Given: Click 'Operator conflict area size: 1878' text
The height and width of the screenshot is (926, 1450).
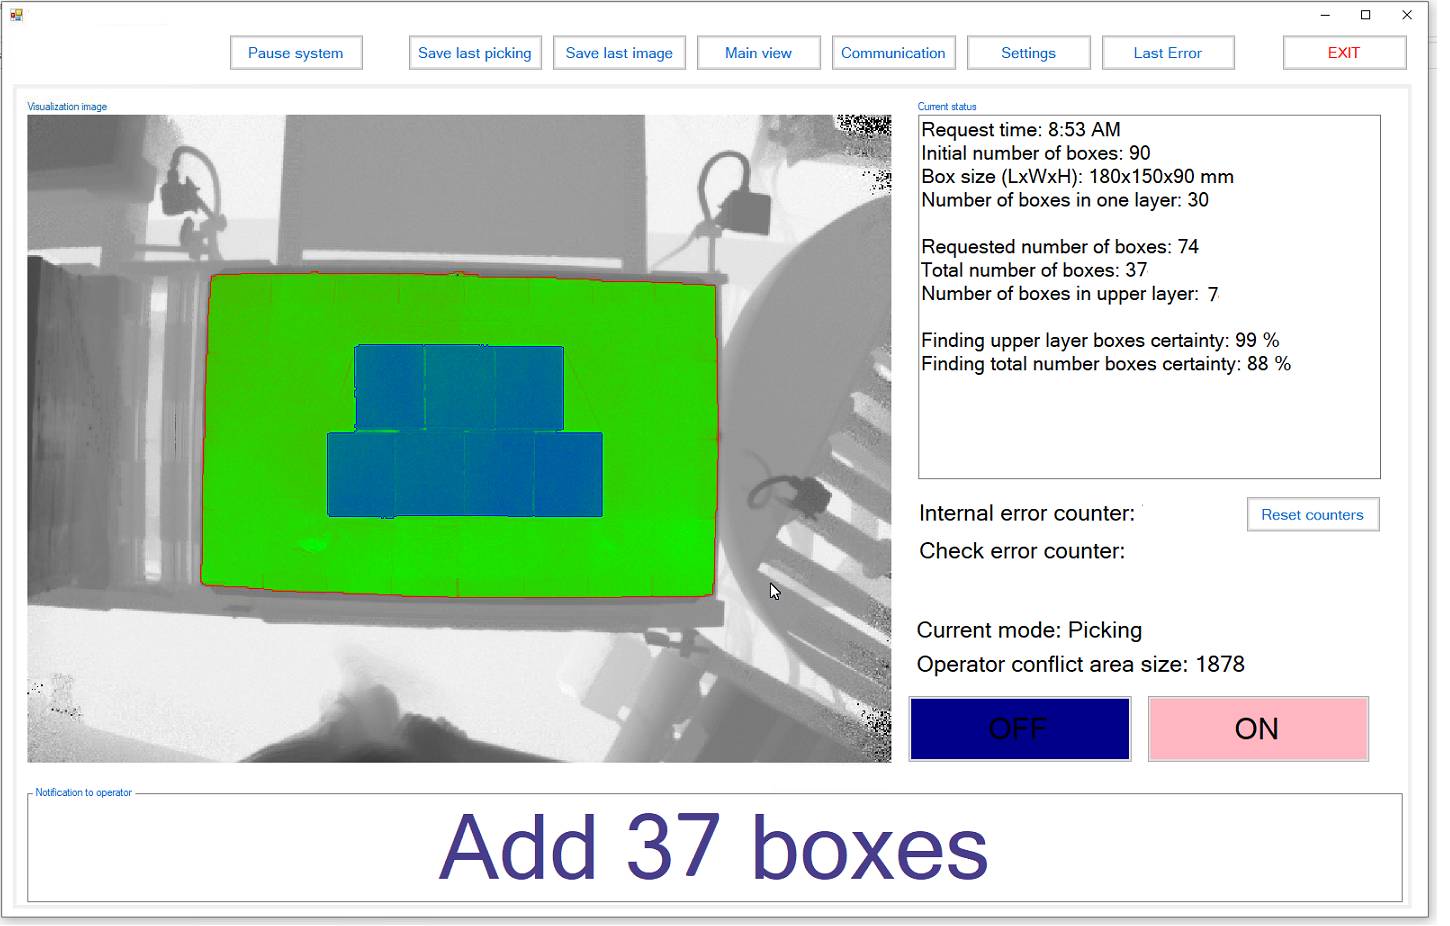Looking at the screenshot, I should [x=1080, y=665].
